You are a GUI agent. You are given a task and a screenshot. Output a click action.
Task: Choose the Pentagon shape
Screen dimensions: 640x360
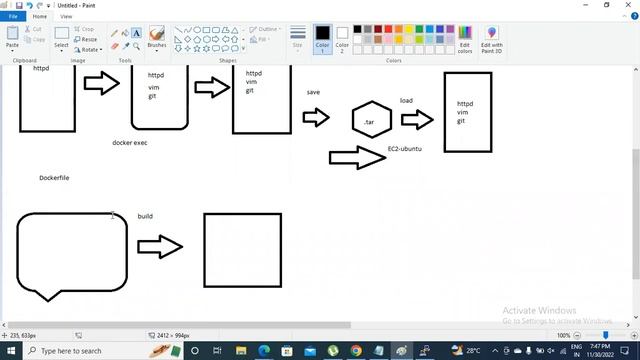197,40
